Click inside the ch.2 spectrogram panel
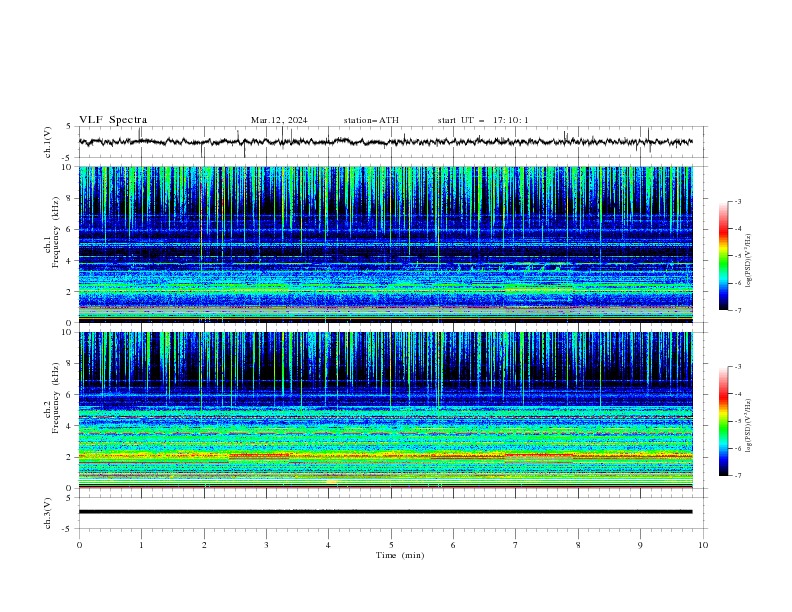Viewport: 792px width, 612px height. tap(386, 410)
